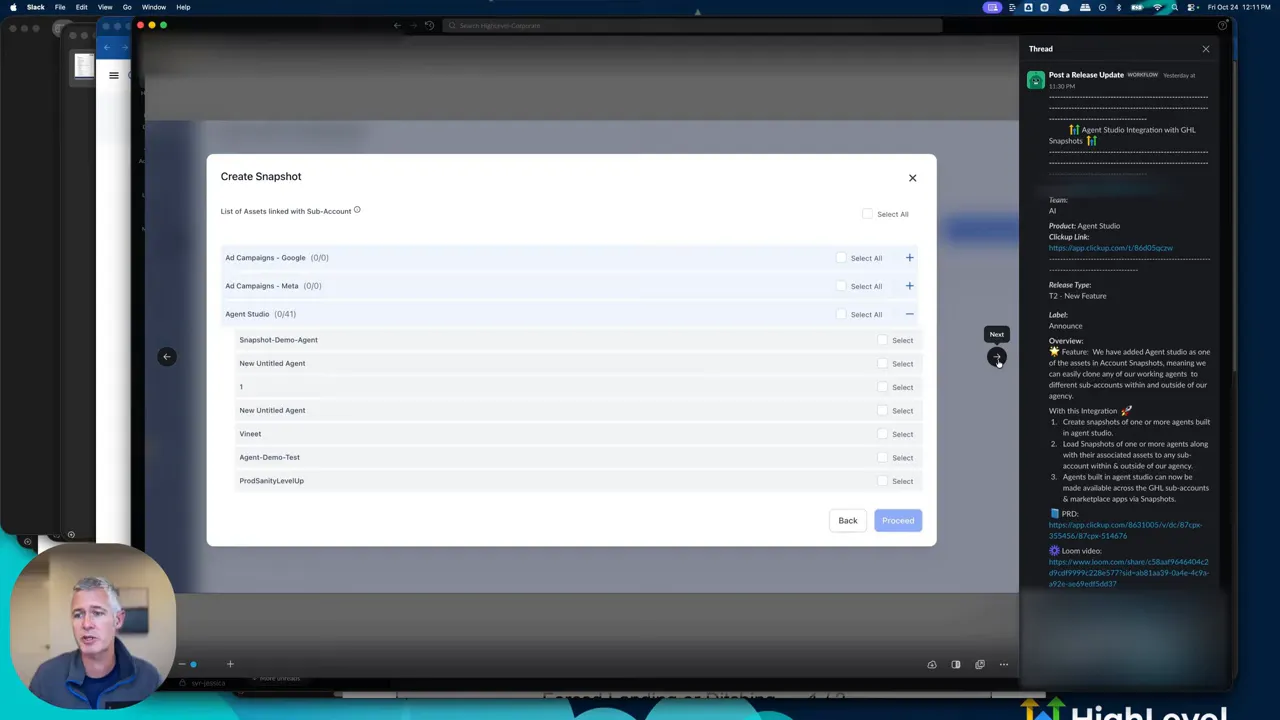Click the Slack search field
This screenshot has height=720, width=1280.
(x=690, y=25)
